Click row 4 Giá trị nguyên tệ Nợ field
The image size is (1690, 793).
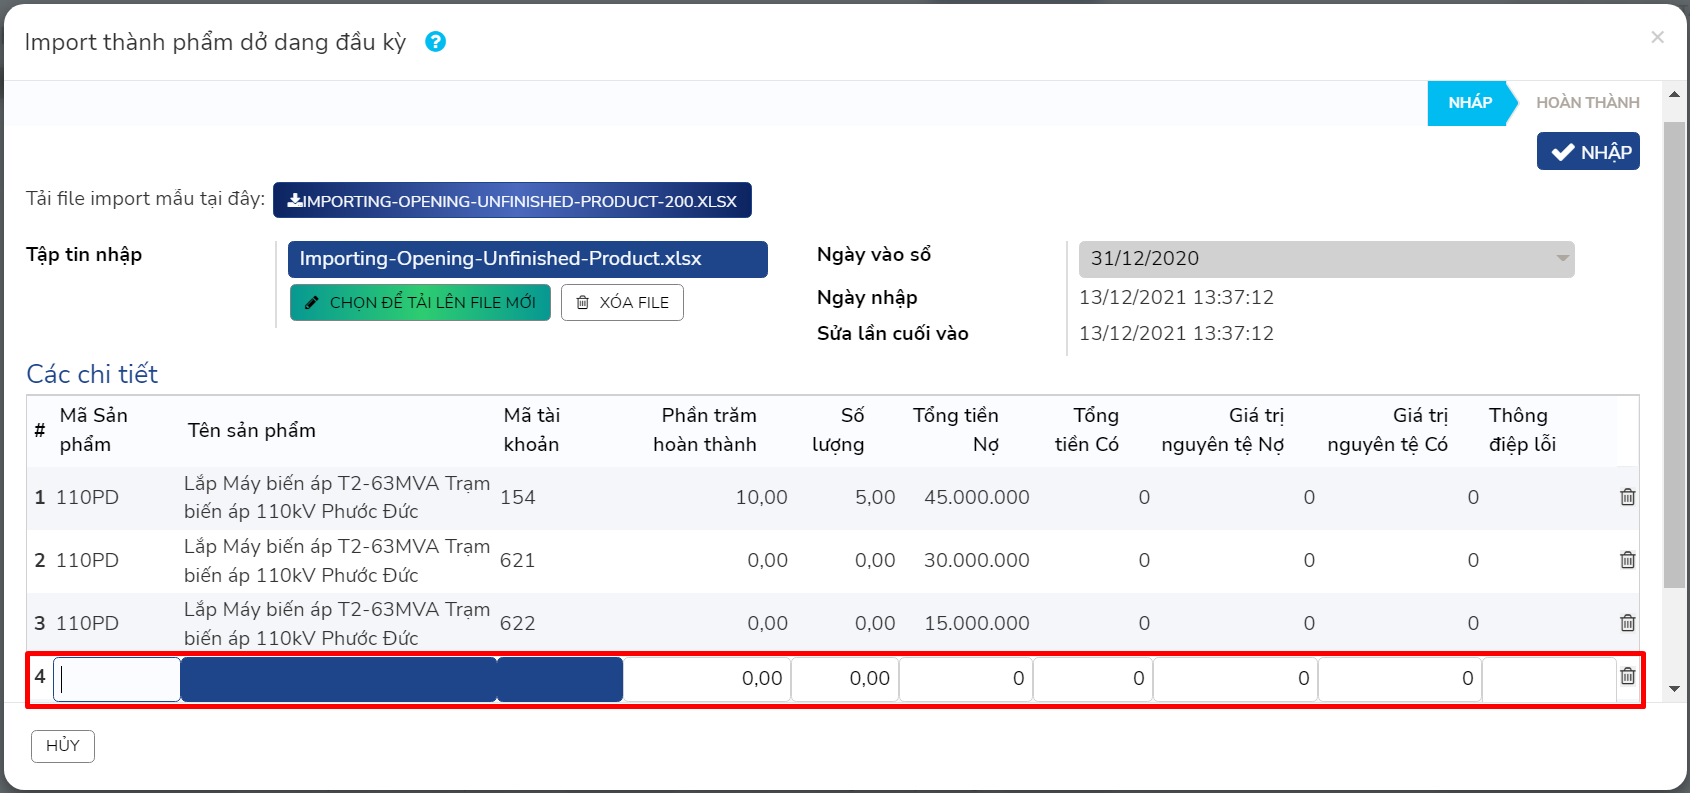pyautogui.click(x=1235, y=679)
